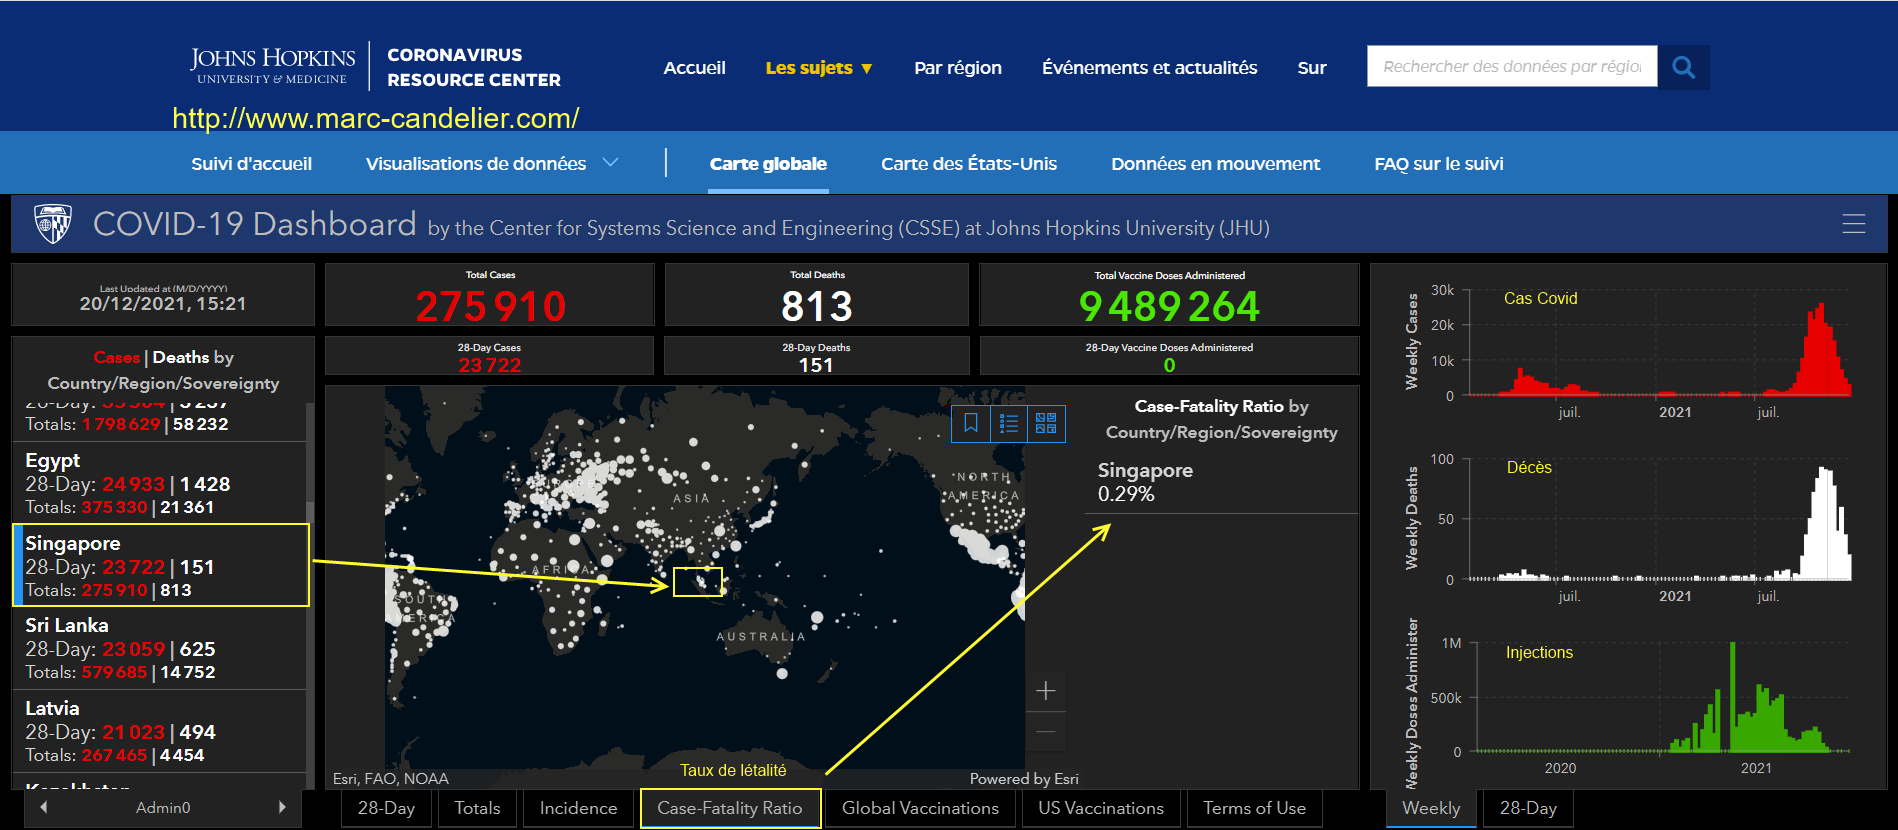Select Sri Lanka in the country list
The width and height of the screenshot is (1898, 830).
pyautogui.click(x=160, y=648)
